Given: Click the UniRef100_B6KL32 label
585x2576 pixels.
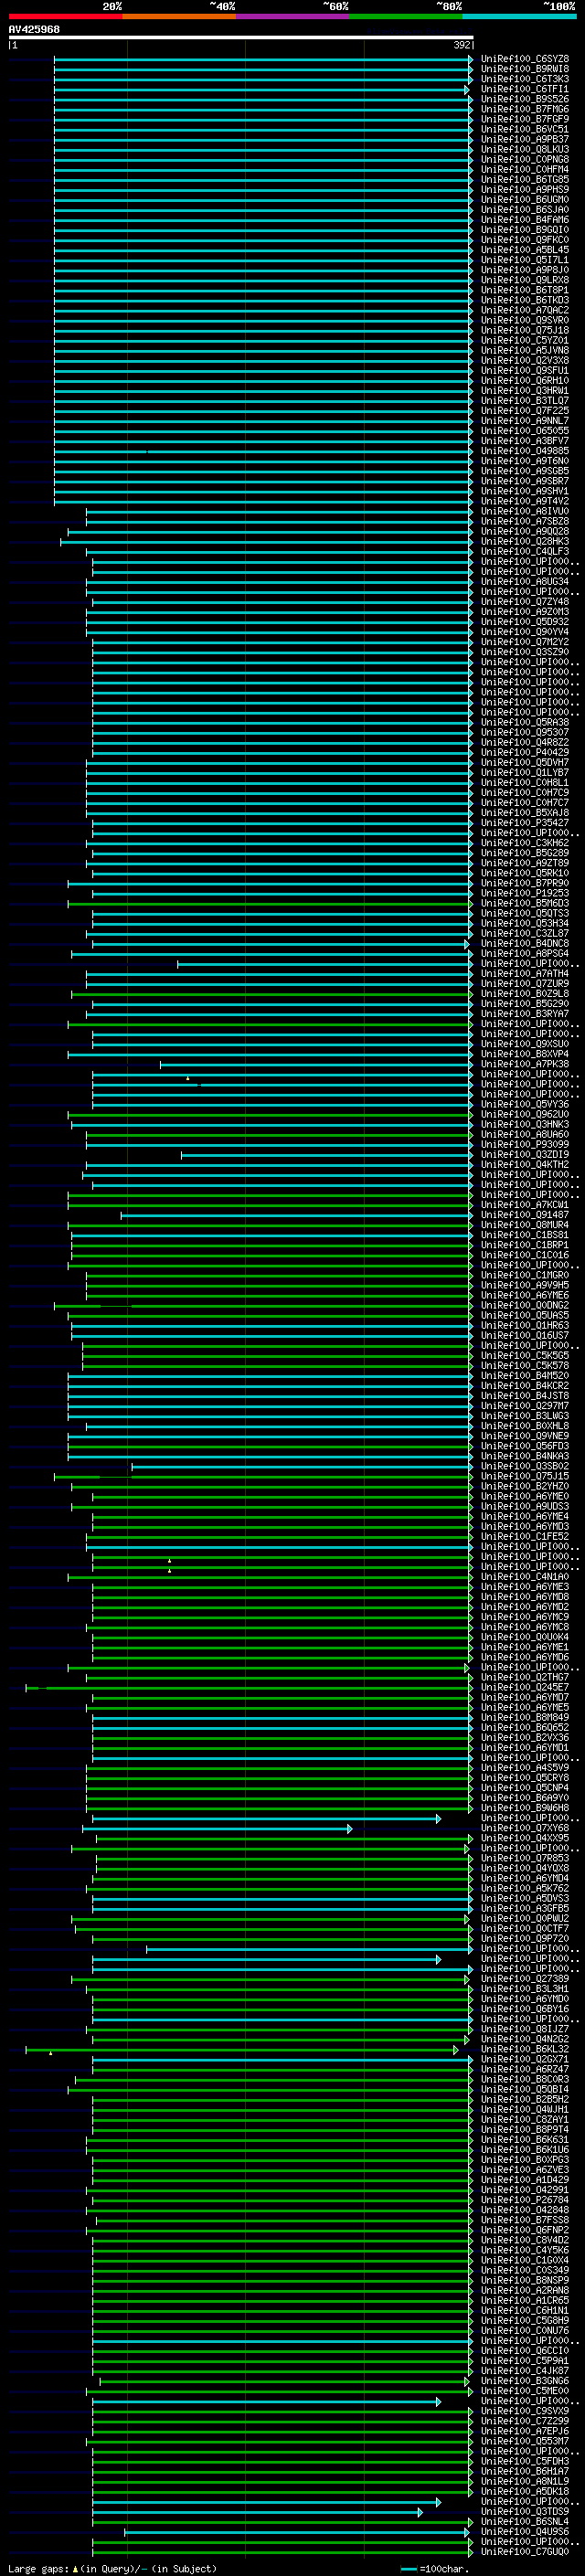Looking at the screenshot, I should [x=525, y=2049].
